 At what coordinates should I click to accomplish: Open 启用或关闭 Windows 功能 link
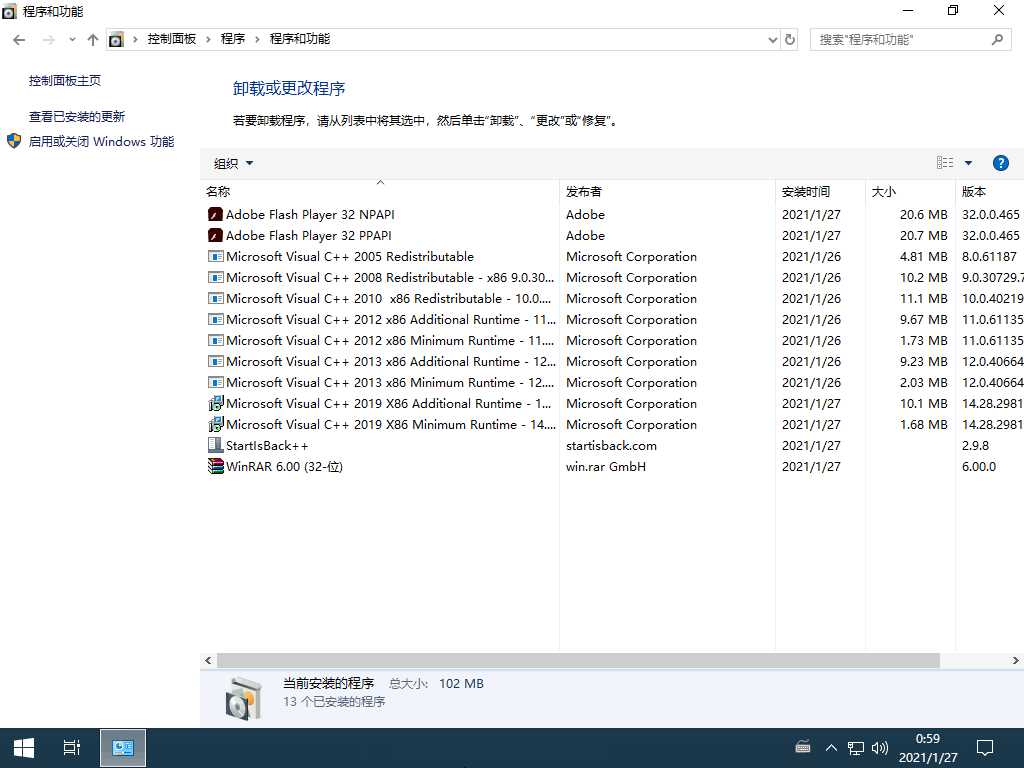[101, 141]
